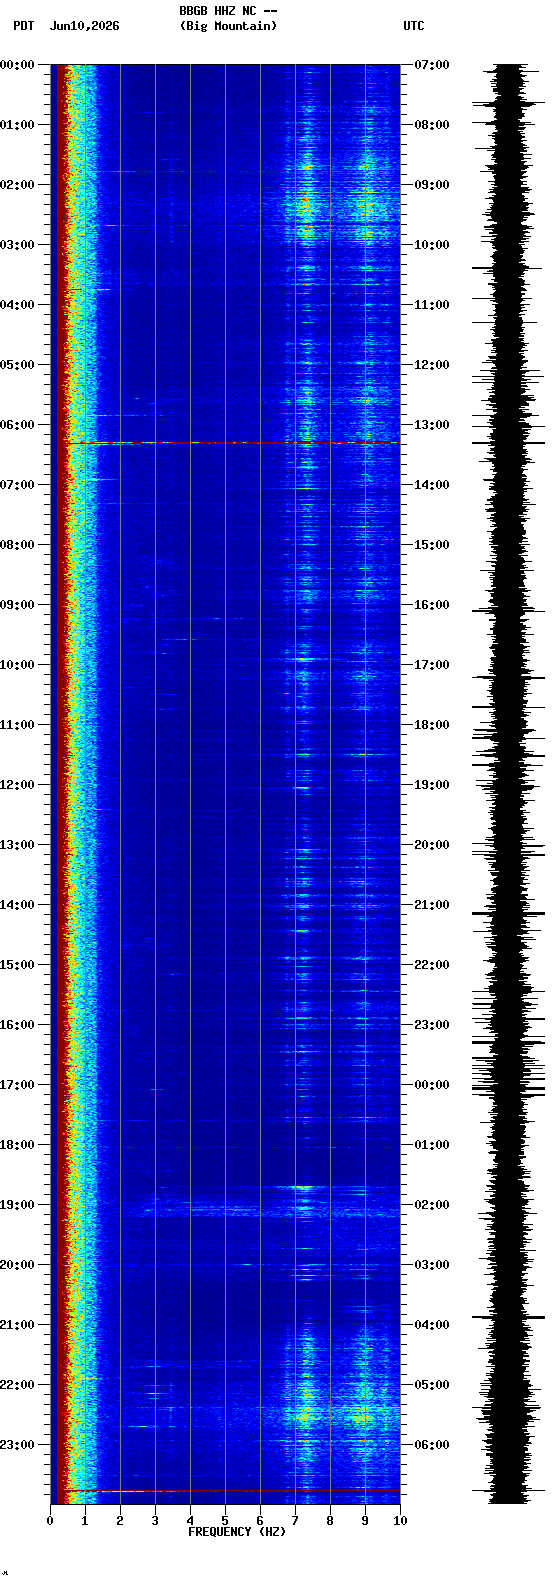
Task: Click the 2 Hz frequency axis tick label
Action: [x=120, y=1521]
